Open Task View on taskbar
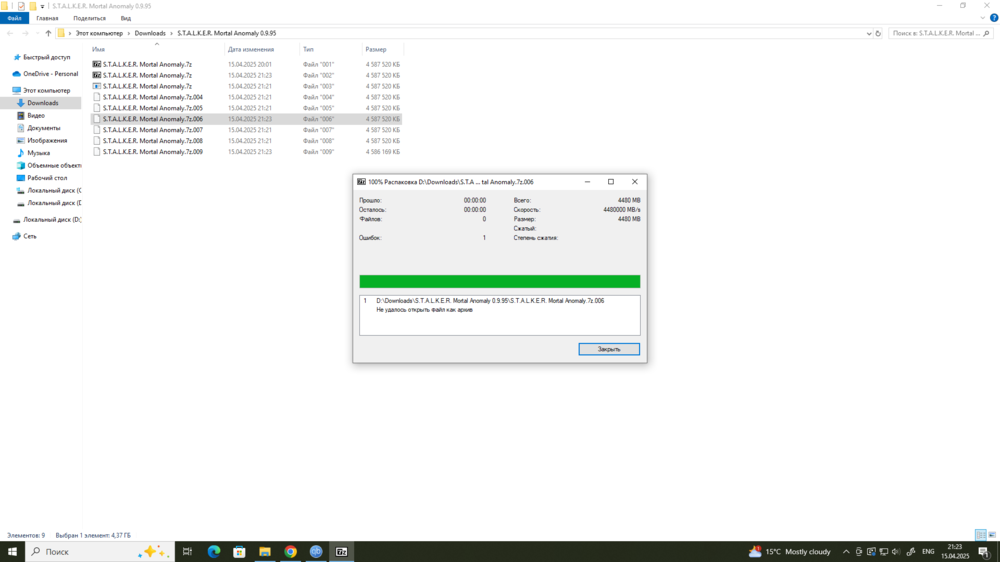Screen dimensions: 1000x562 click(188, 551)
